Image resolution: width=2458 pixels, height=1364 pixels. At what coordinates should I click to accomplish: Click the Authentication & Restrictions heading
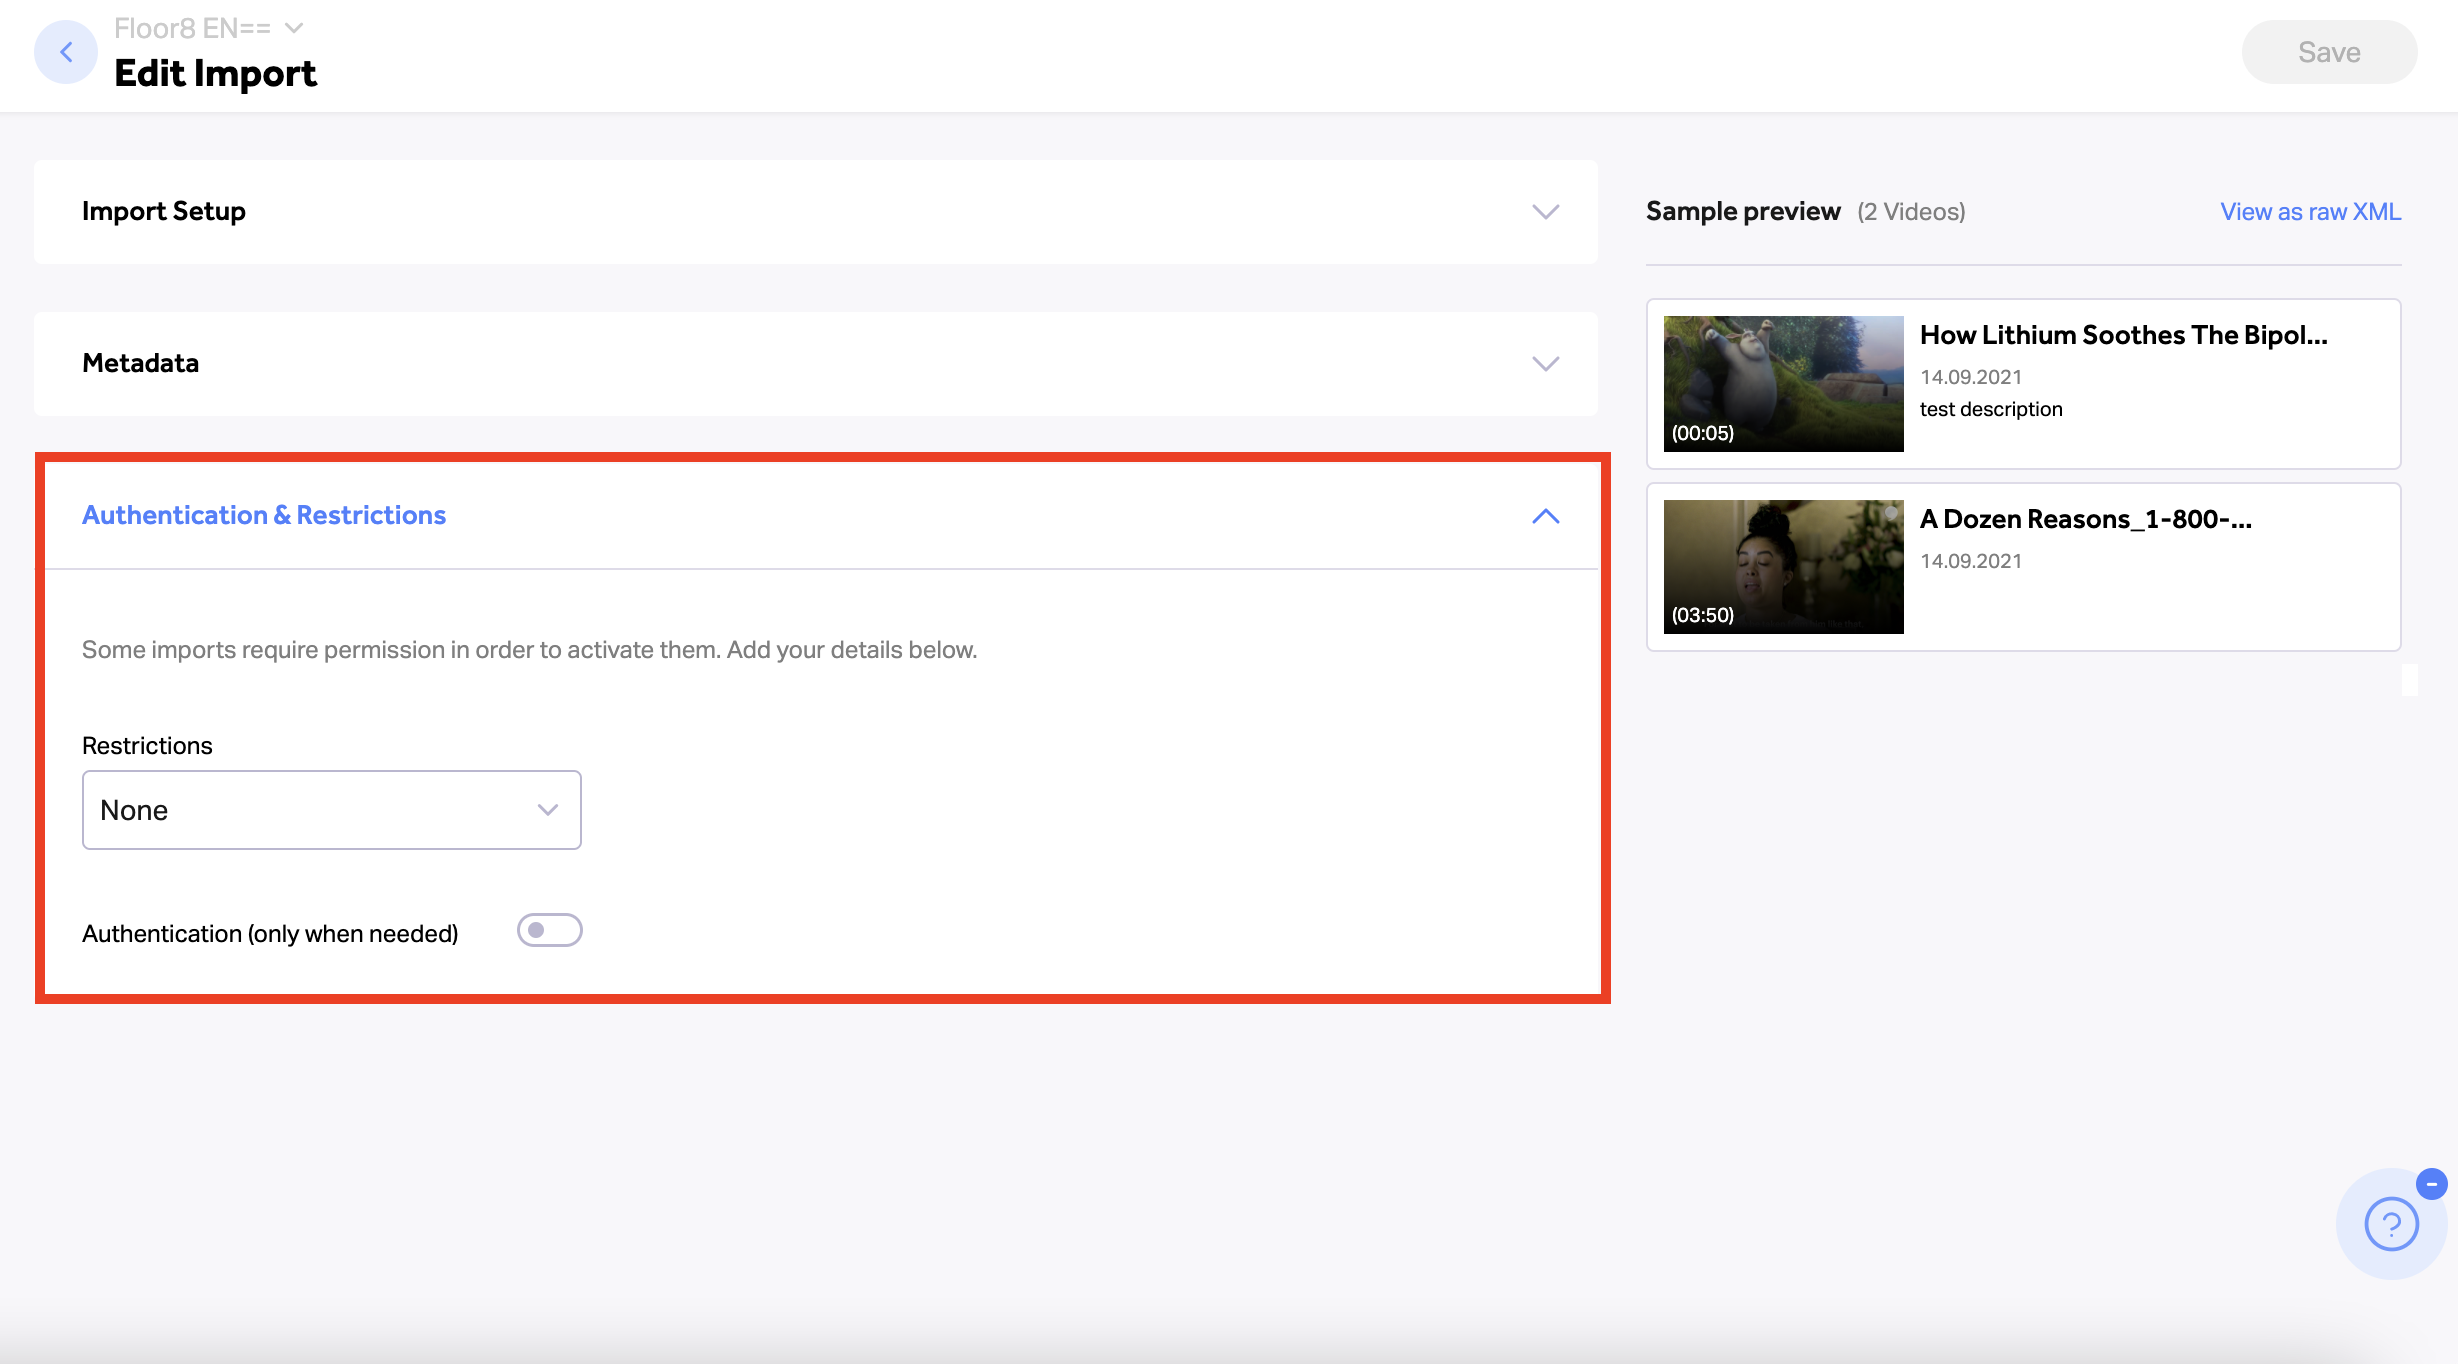[264, 516]
